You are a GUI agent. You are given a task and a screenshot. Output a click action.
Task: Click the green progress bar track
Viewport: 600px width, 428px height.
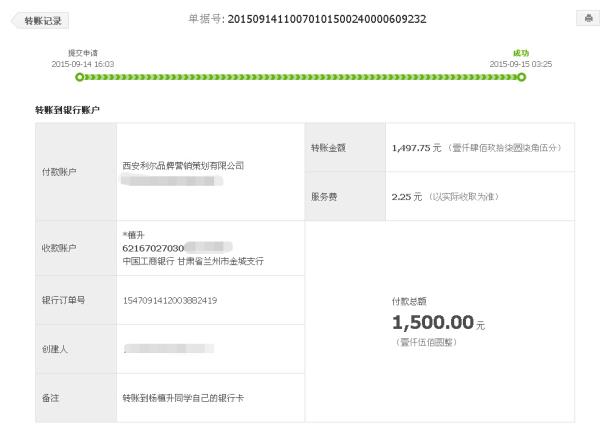[x=300, y=77]
